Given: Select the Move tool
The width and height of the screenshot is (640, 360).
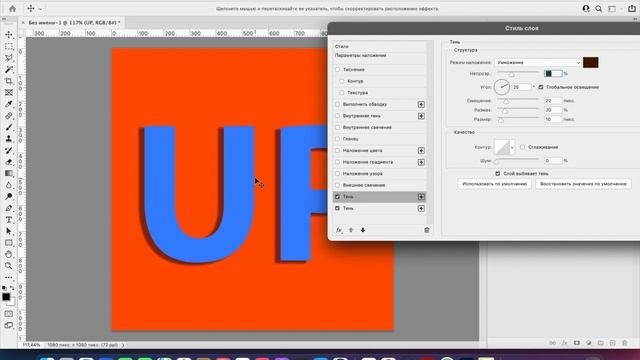Looking at the screenshot, I should pyautogui.click(x=9, y=35).
